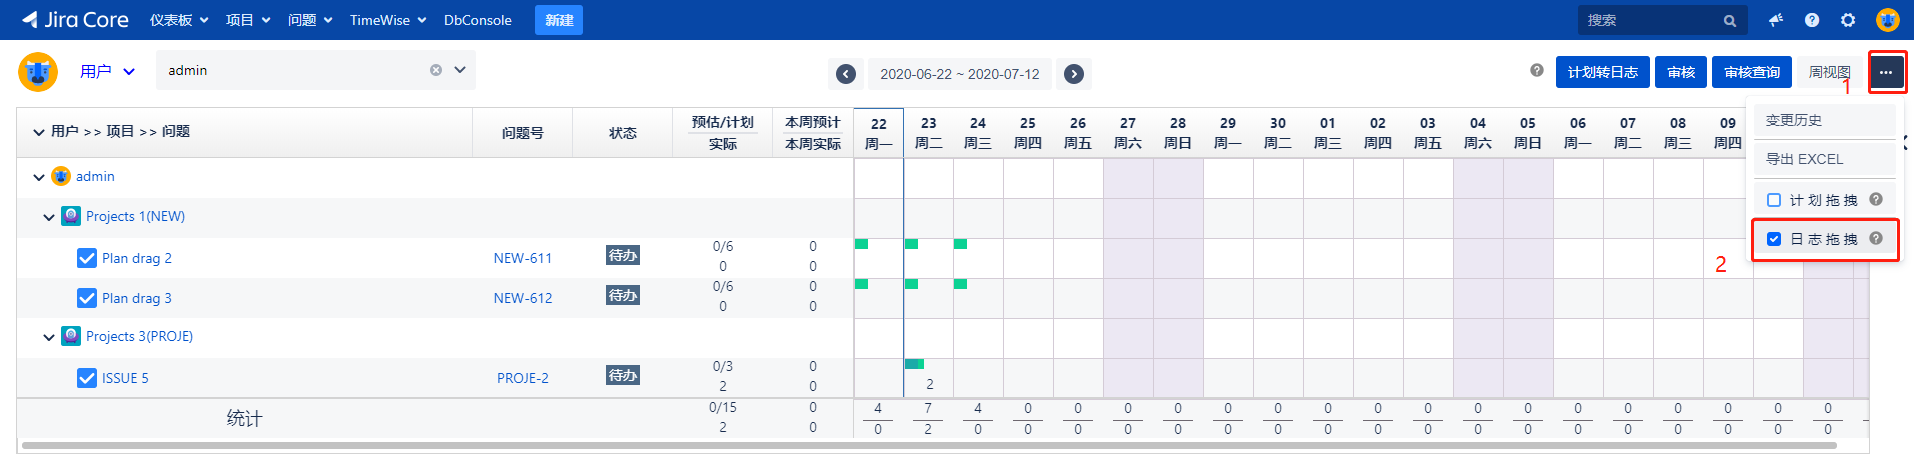
Task: Open the feedback megaphone icon
Action: click(x=1776, y=20)
